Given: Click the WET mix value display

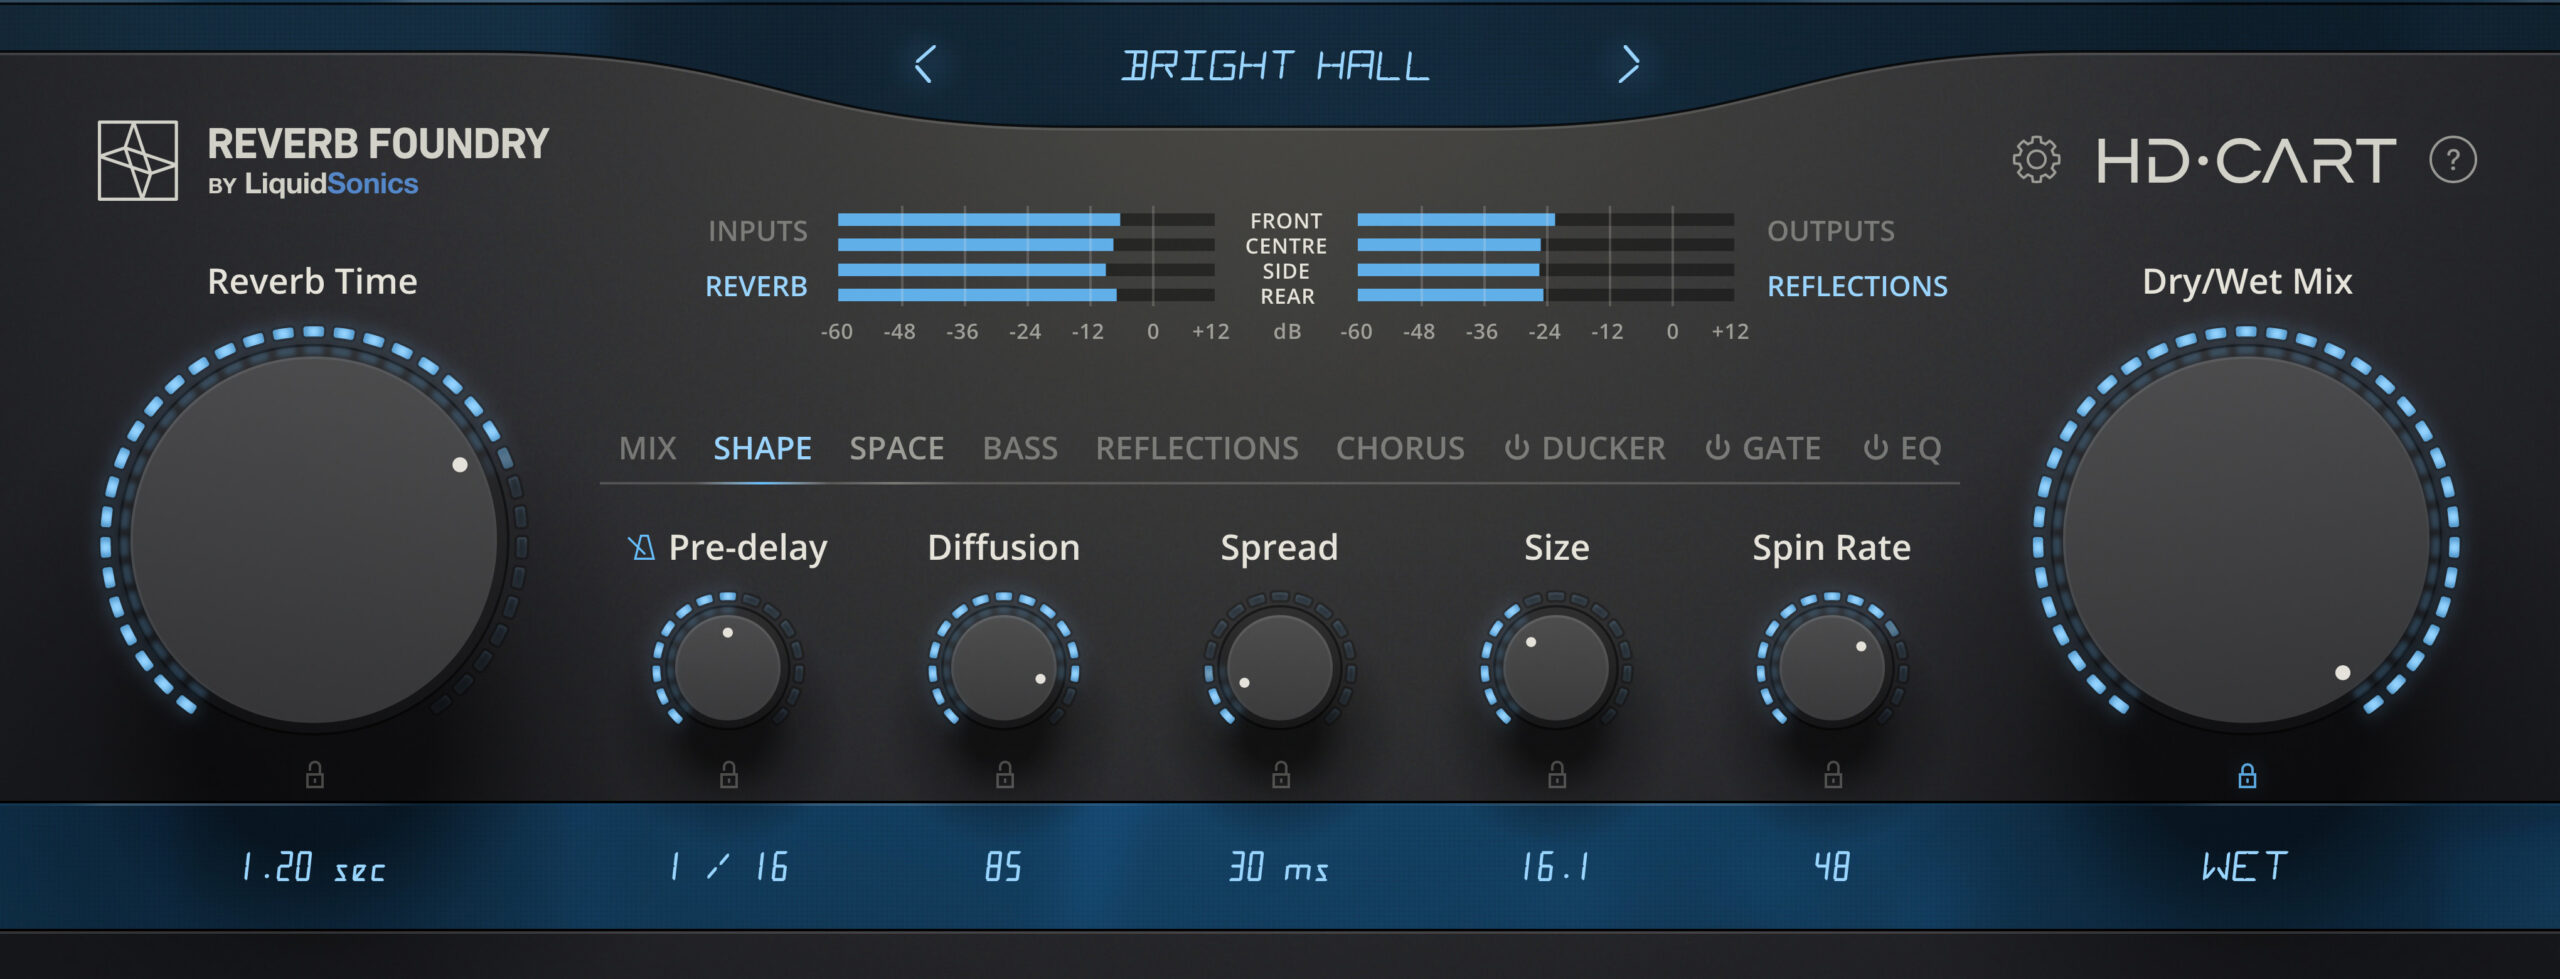Looking at the screenshot, I should click(2245, 867).
